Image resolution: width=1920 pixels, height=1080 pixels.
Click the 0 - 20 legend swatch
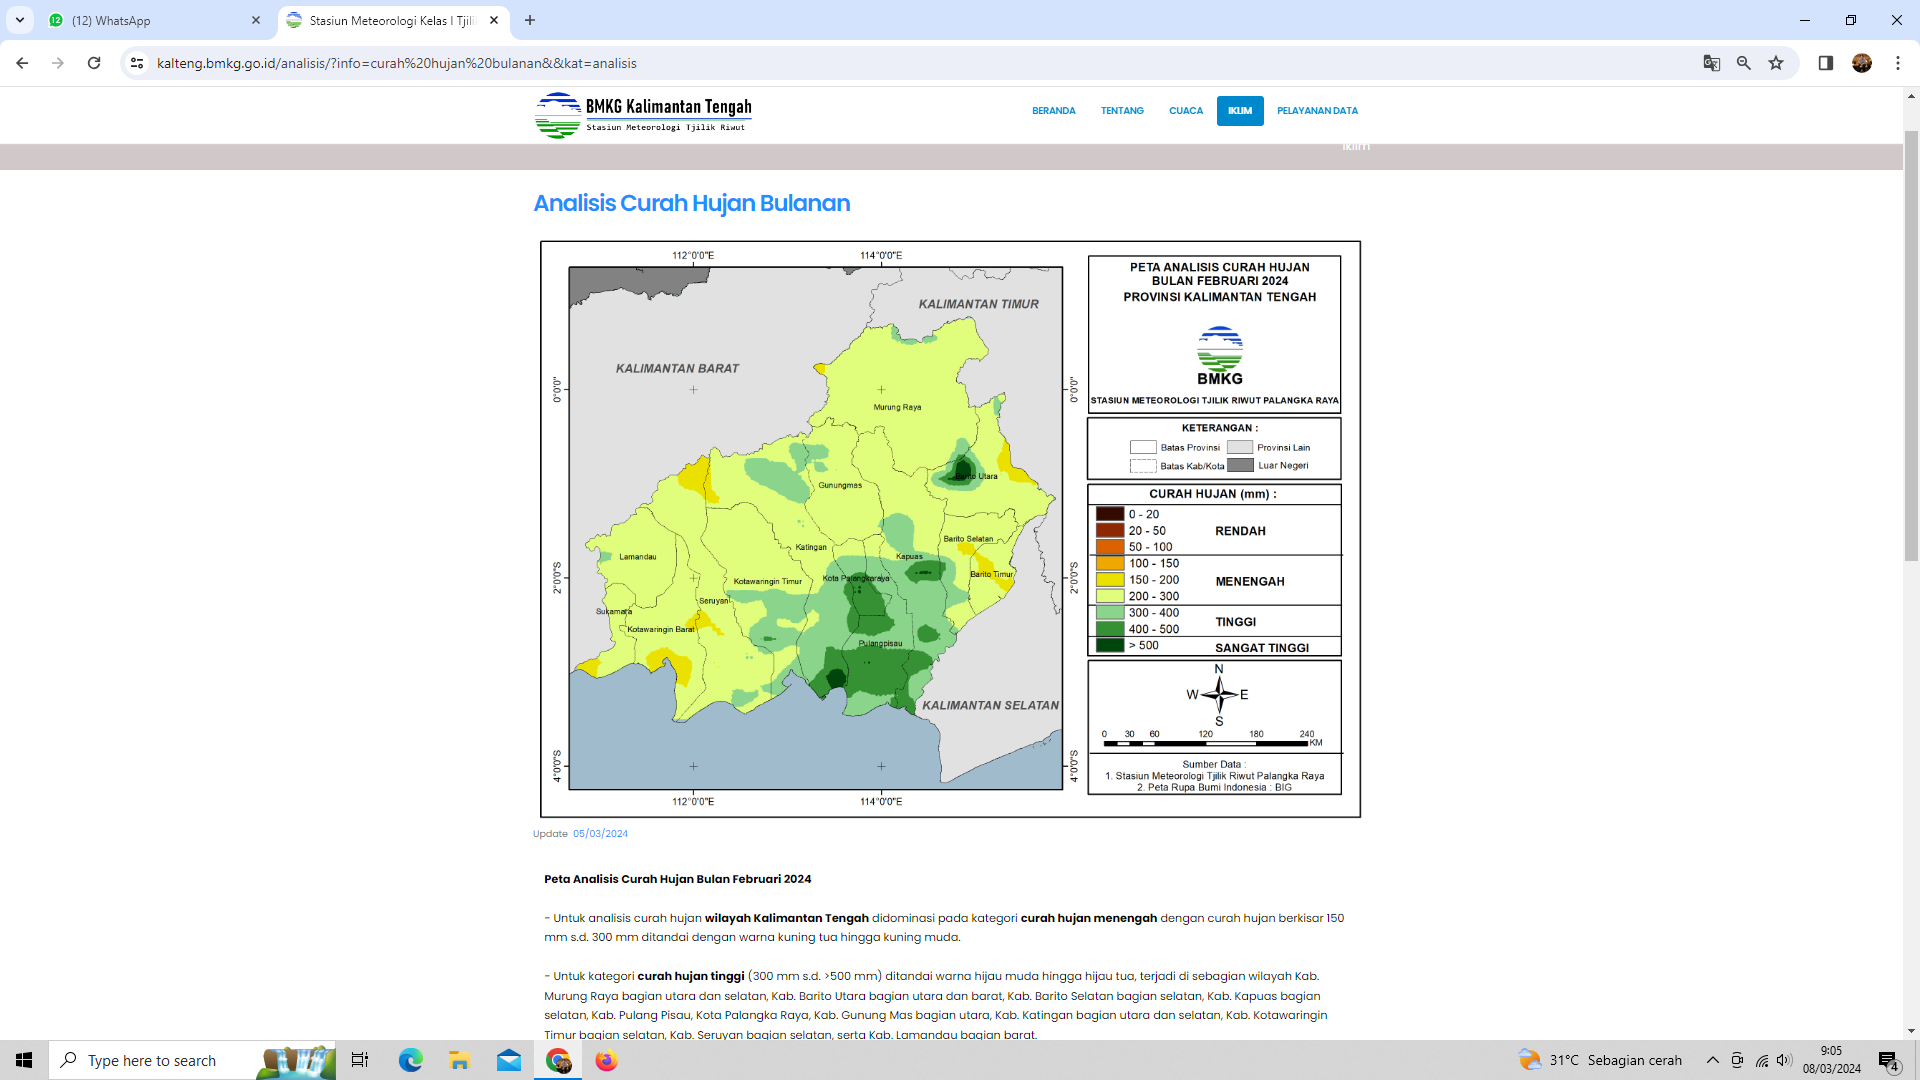click(1110, 514)
